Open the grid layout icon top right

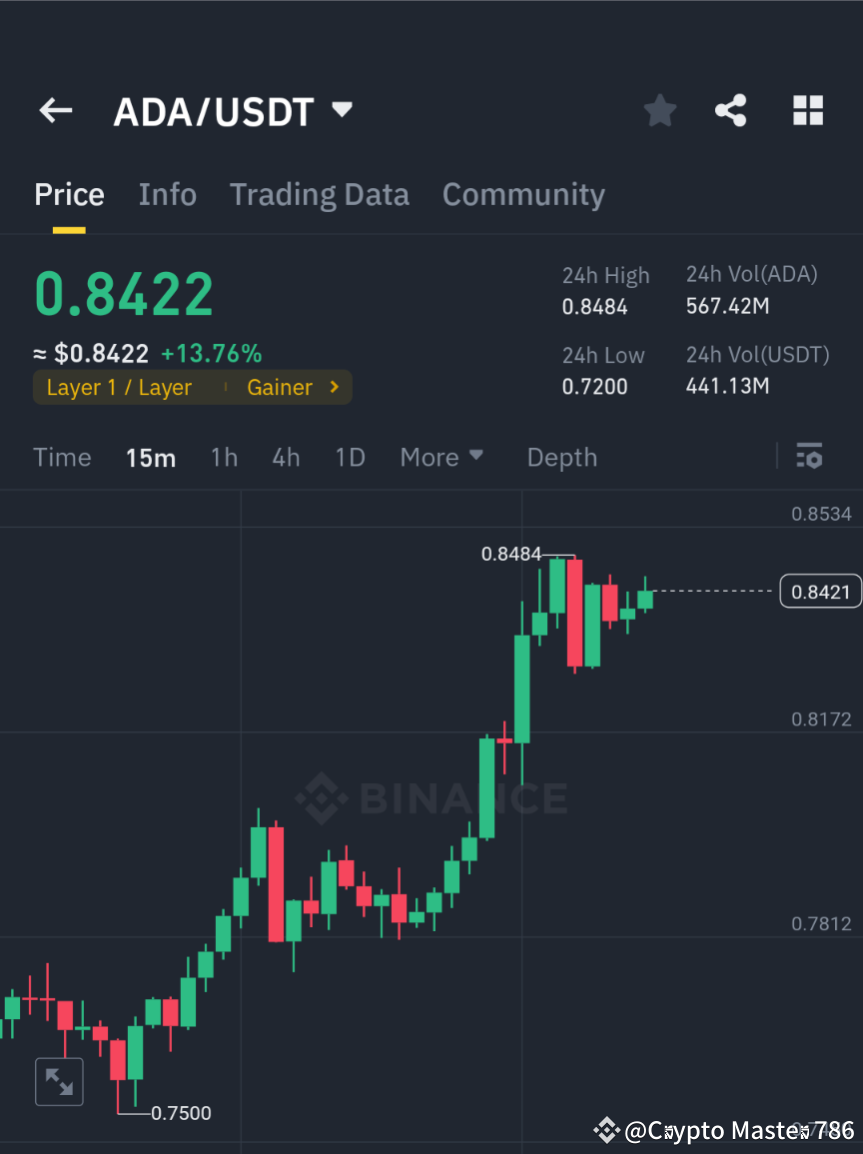(808, 110)
